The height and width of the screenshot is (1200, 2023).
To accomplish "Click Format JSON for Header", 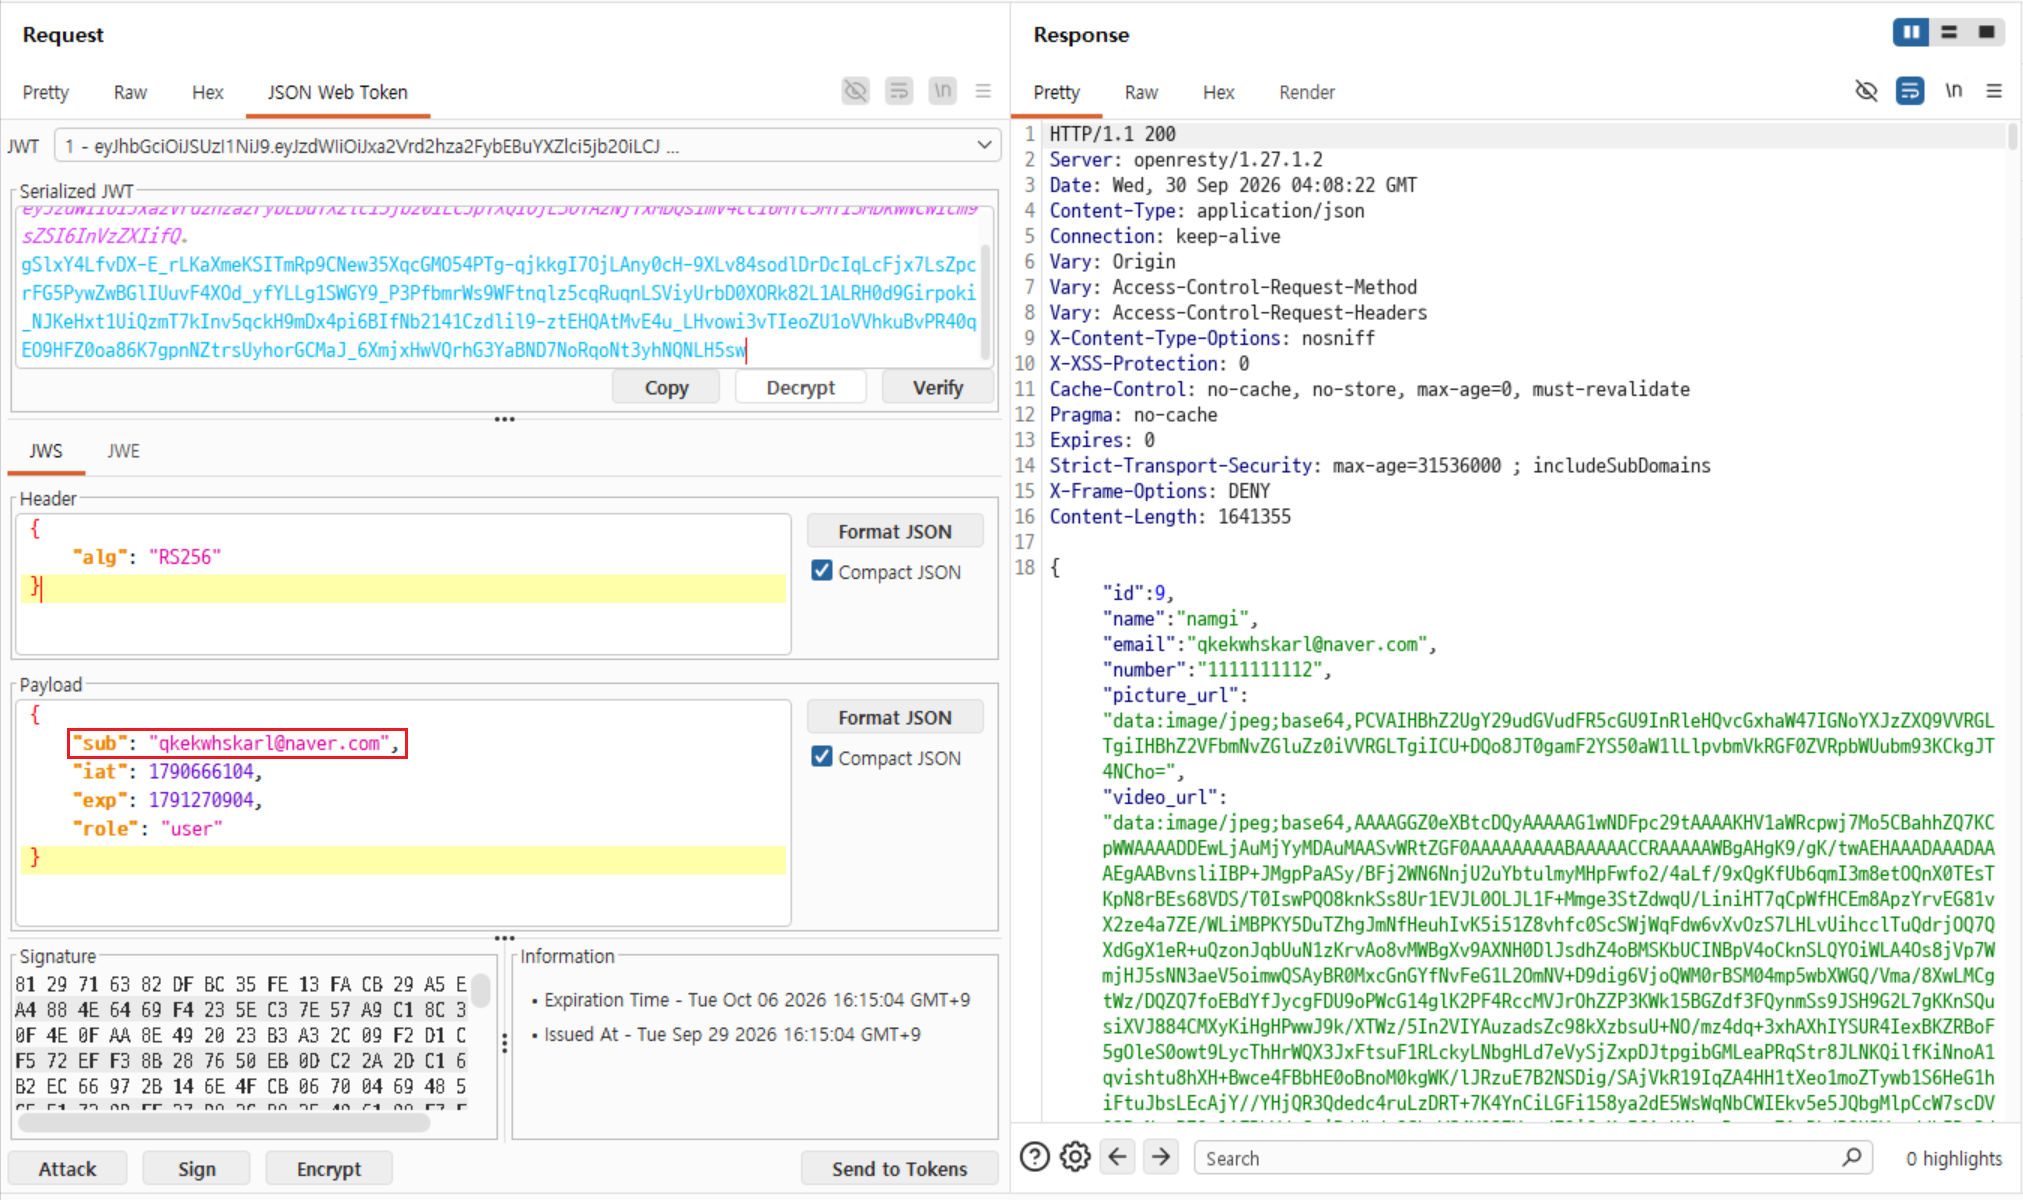I will [x=895, y=531].
